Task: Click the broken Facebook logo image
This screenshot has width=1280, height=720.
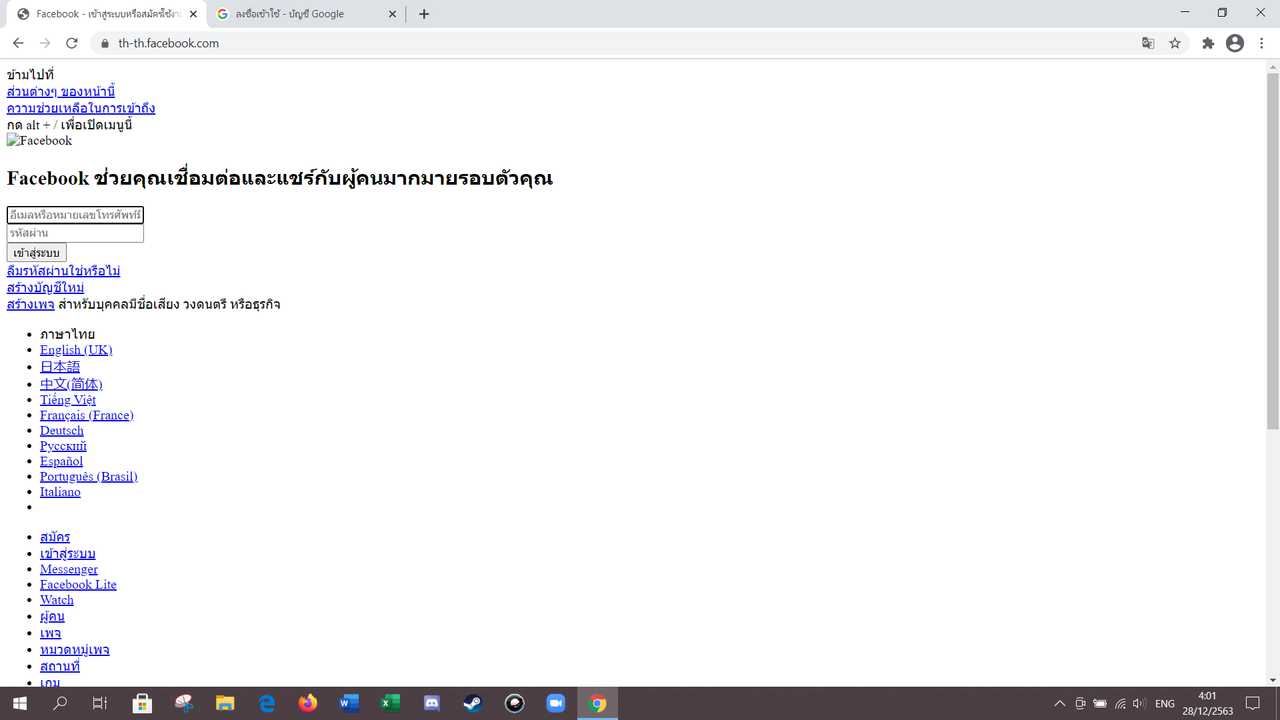Action: click(x=40, y=141)
